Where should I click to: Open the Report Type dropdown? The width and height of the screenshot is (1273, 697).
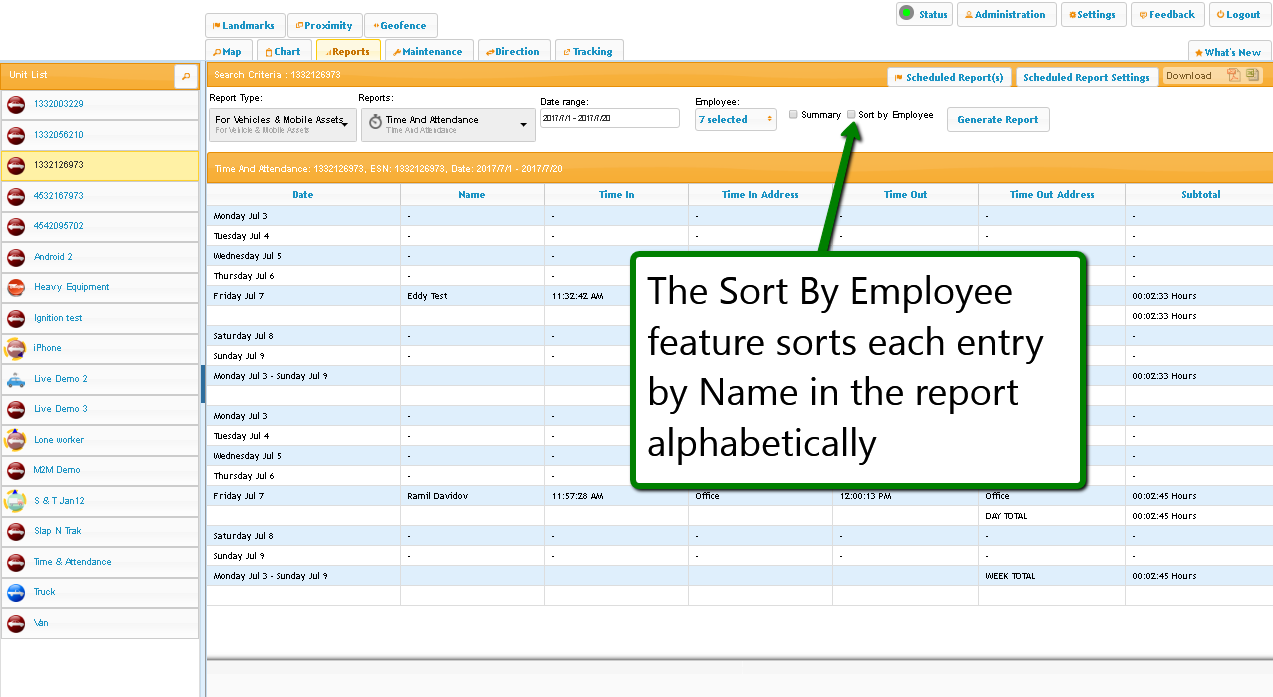[x=282, y=124]
